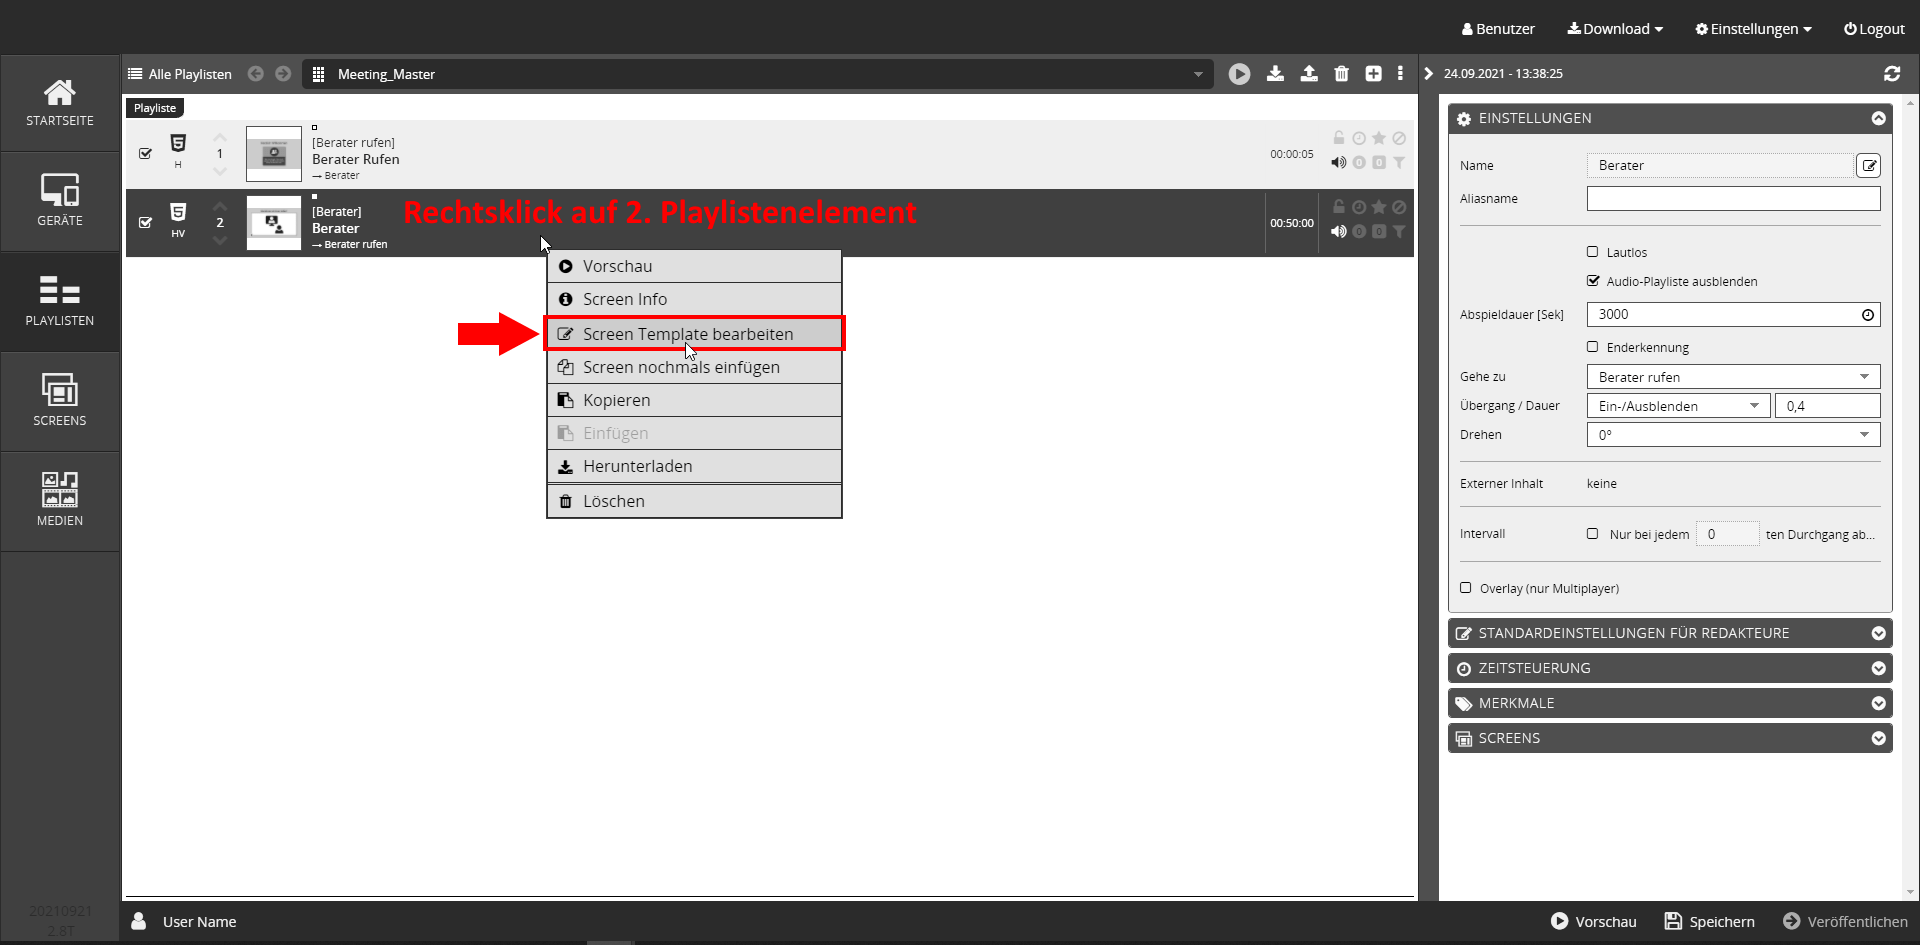Enable the Lautlos checkbox

coord(1593,252)
